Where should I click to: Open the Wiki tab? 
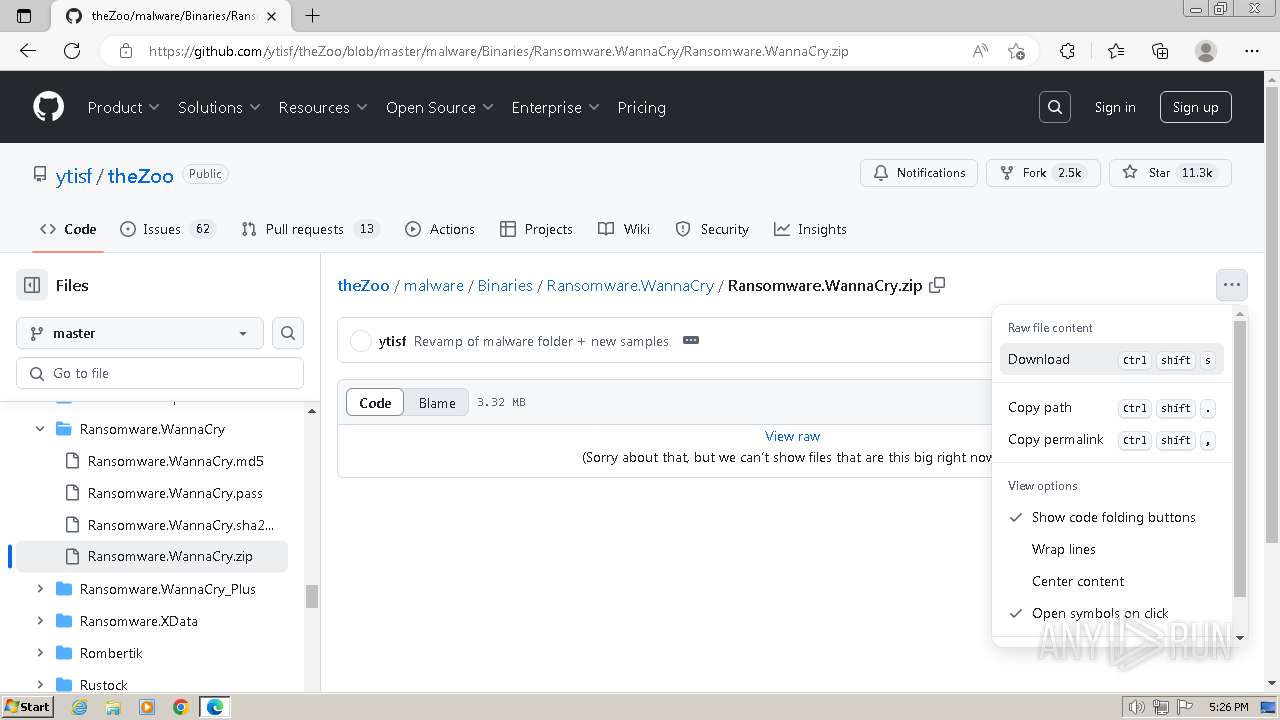coord(624,229)
